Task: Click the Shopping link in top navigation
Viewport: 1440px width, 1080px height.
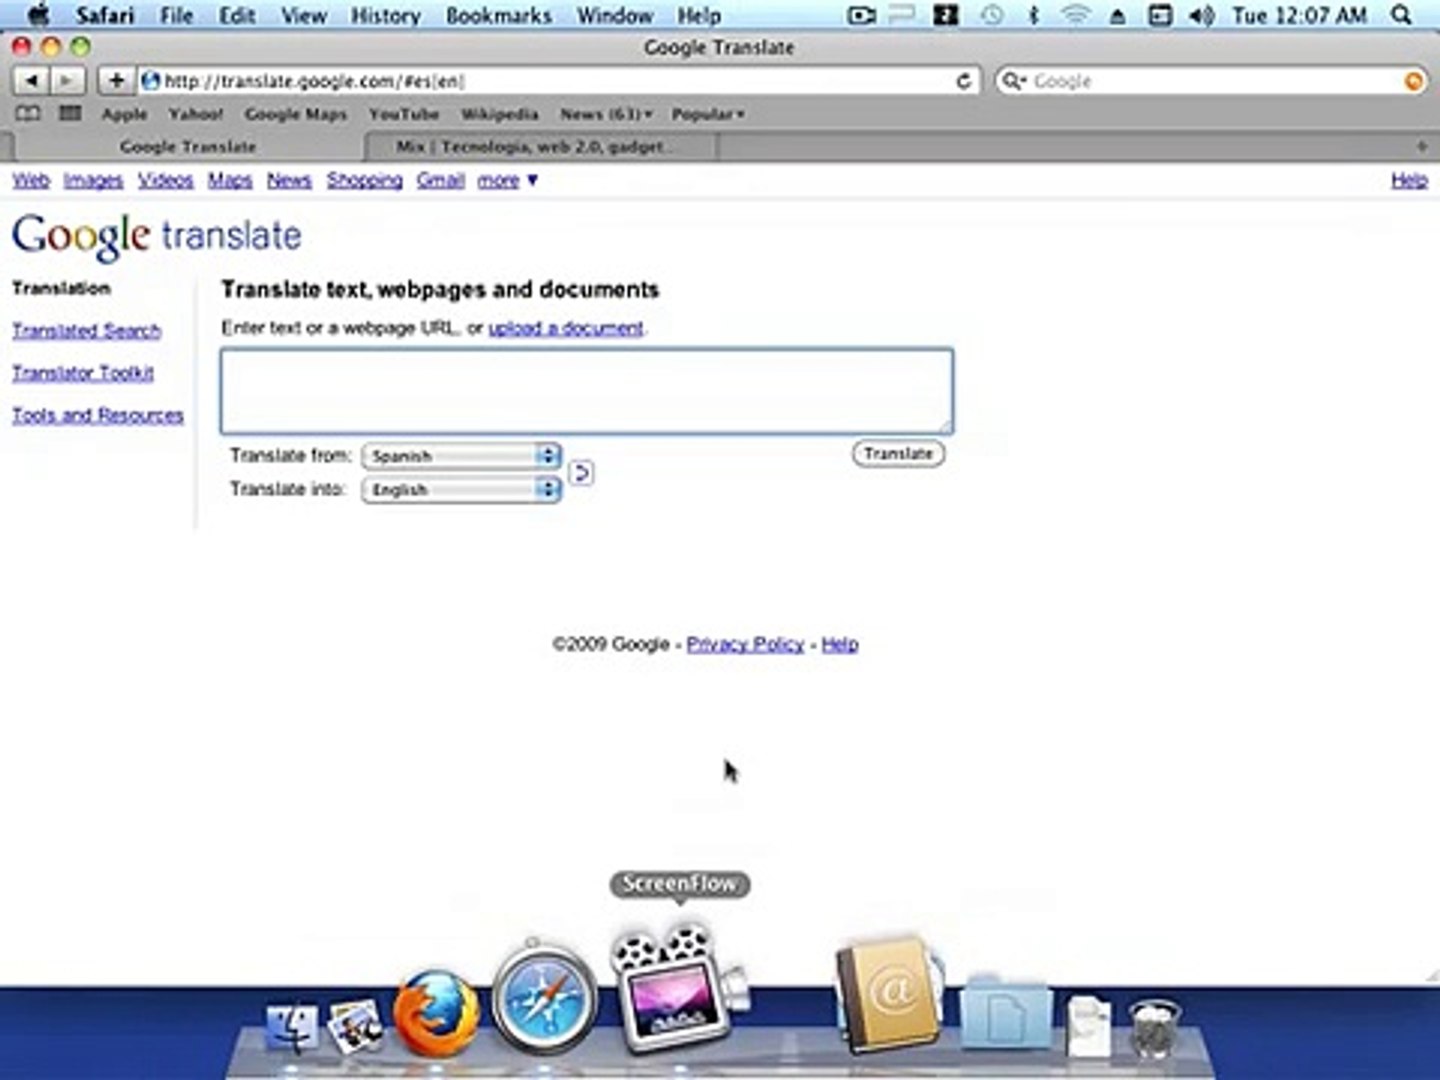Action: pyautogui.click(x=364, y=180)
